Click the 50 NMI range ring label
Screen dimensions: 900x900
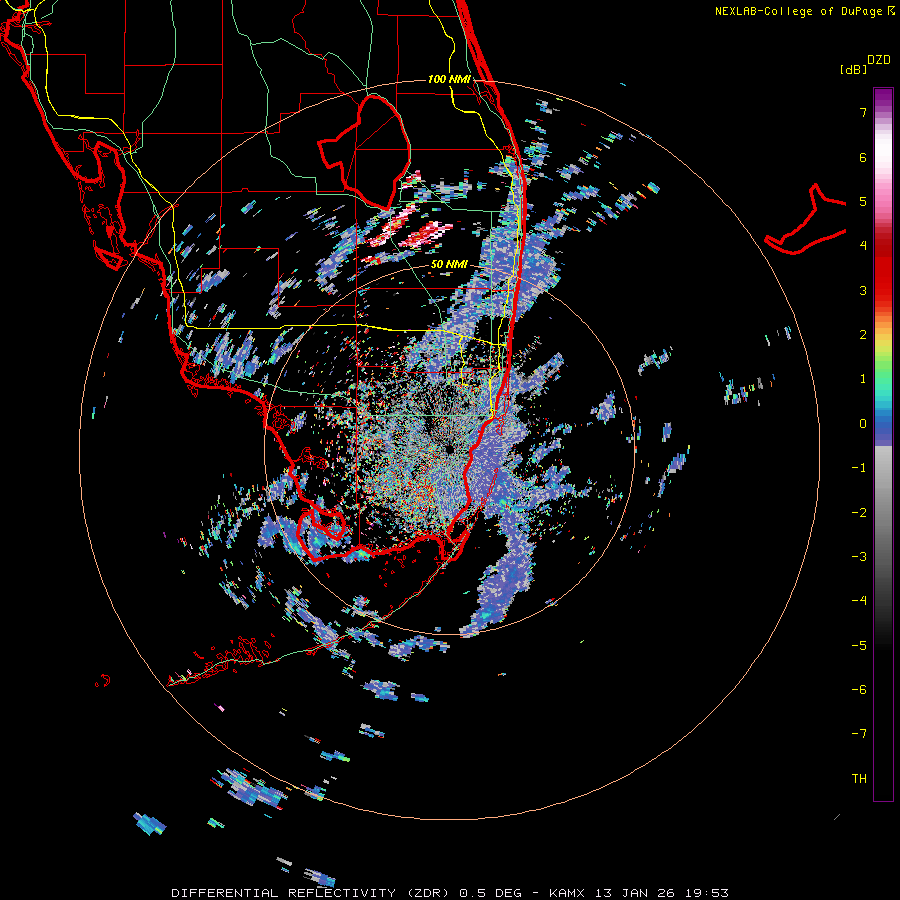pos(449,264)
